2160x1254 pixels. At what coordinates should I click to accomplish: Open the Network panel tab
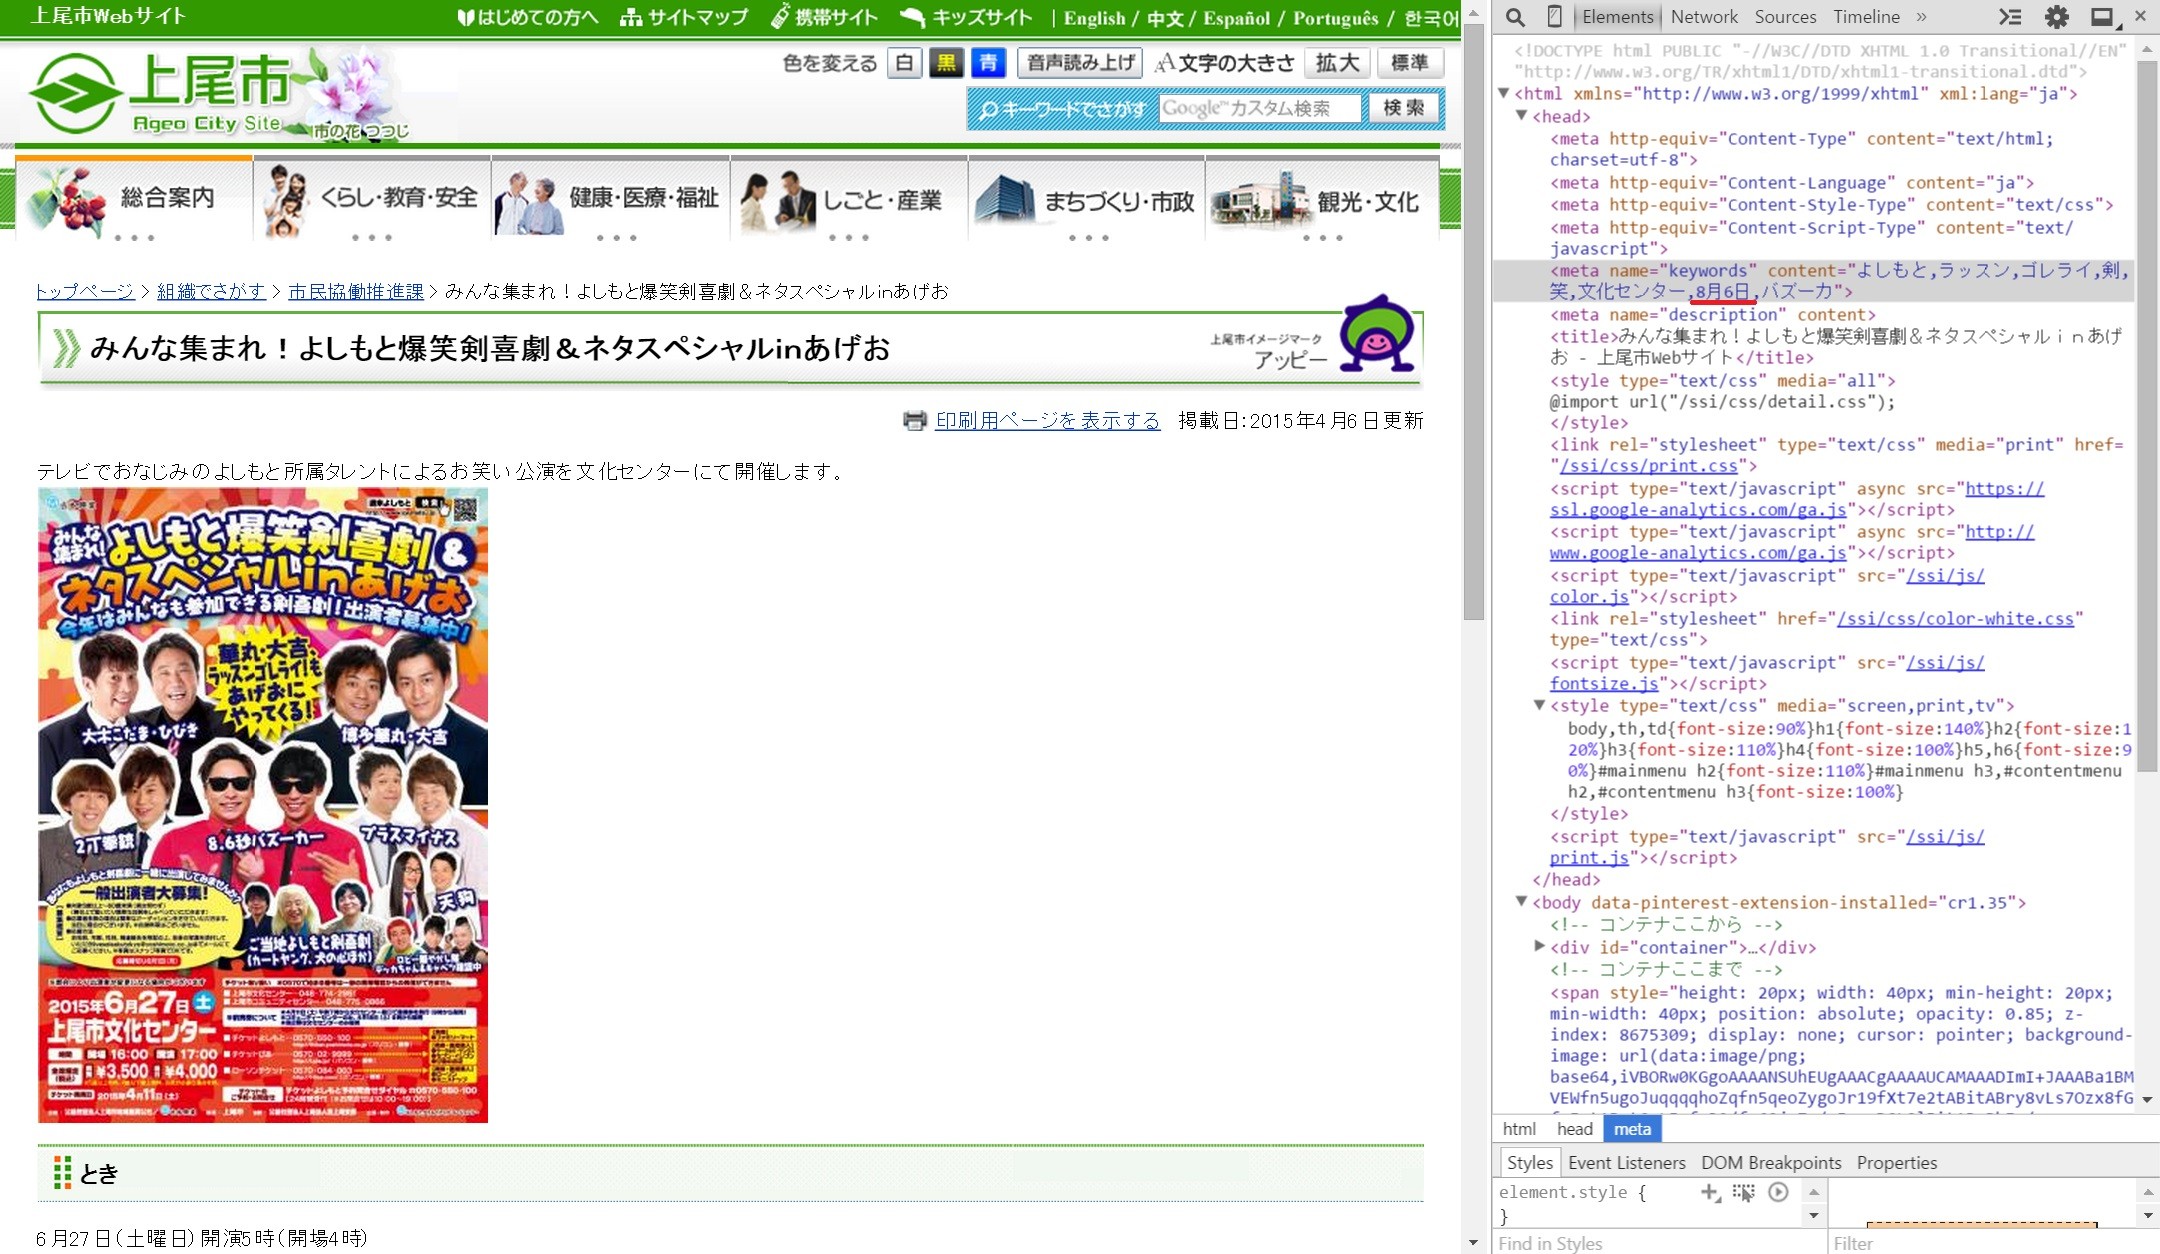1704,17
